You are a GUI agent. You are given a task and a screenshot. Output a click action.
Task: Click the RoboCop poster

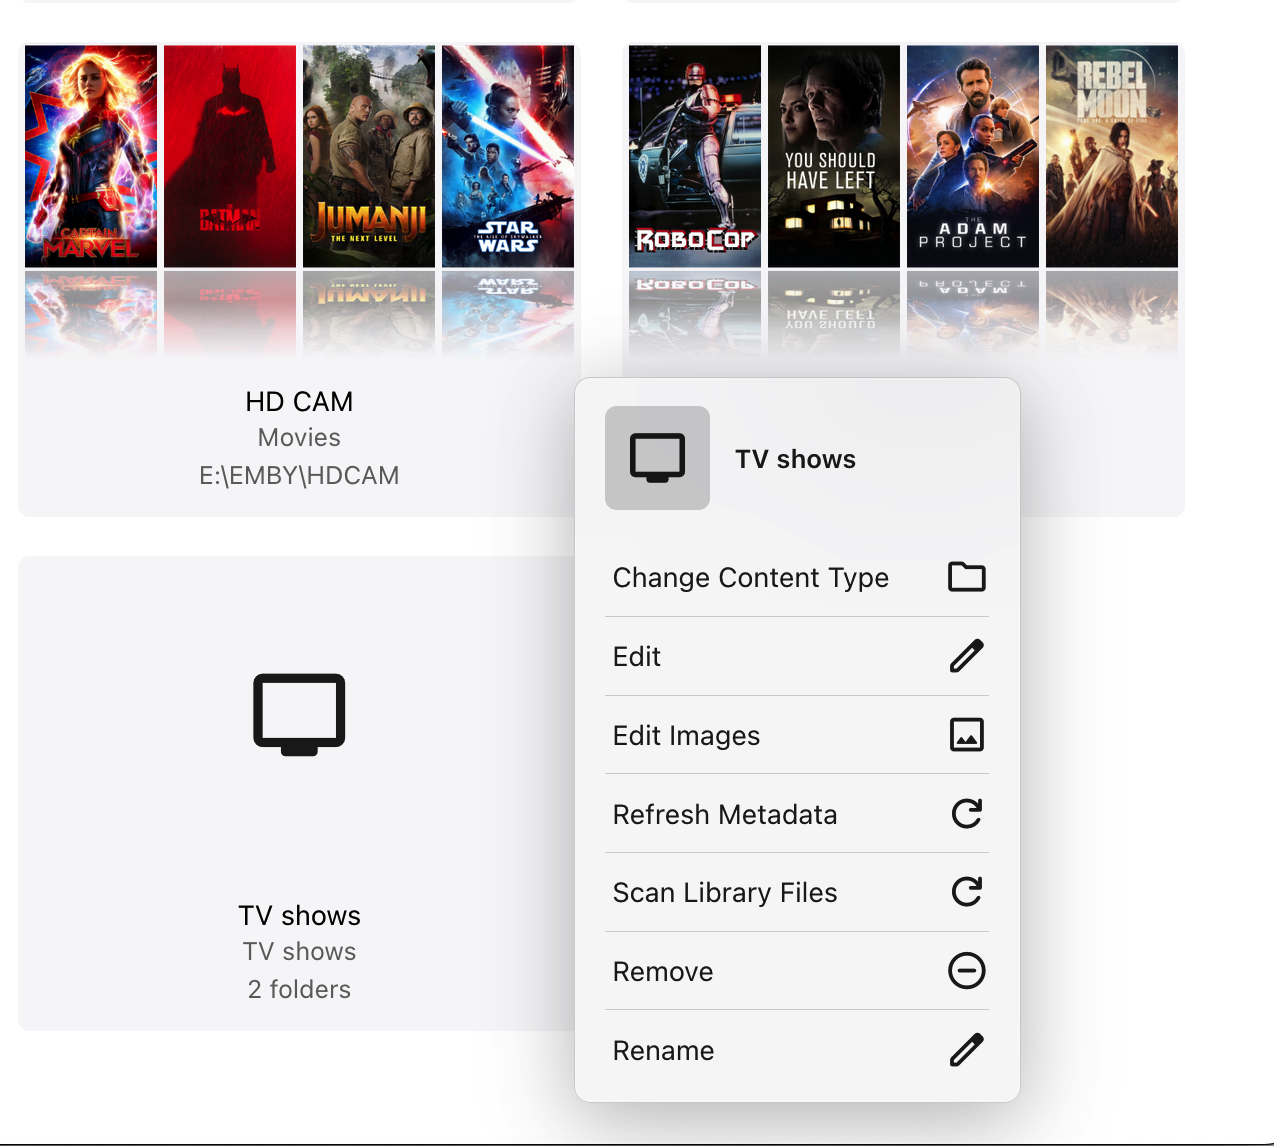(694, 155)
